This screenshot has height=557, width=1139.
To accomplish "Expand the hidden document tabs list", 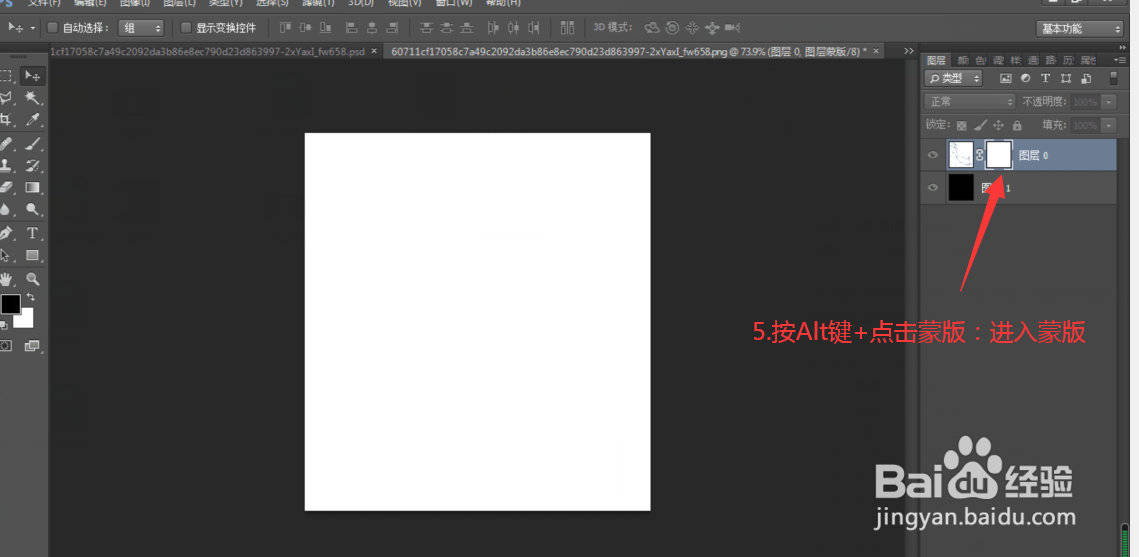I will [909, 51].
